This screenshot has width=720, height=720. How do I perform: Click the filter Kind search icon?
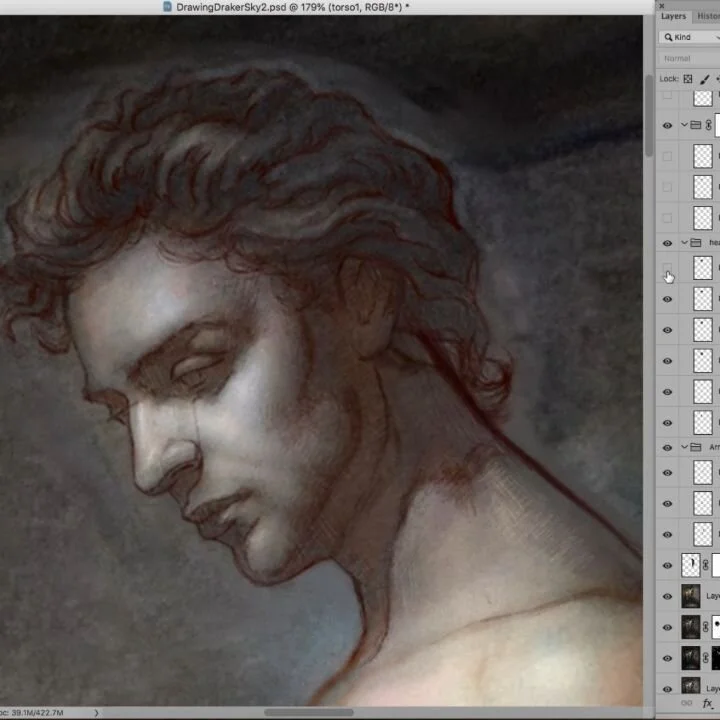[668, 37]
